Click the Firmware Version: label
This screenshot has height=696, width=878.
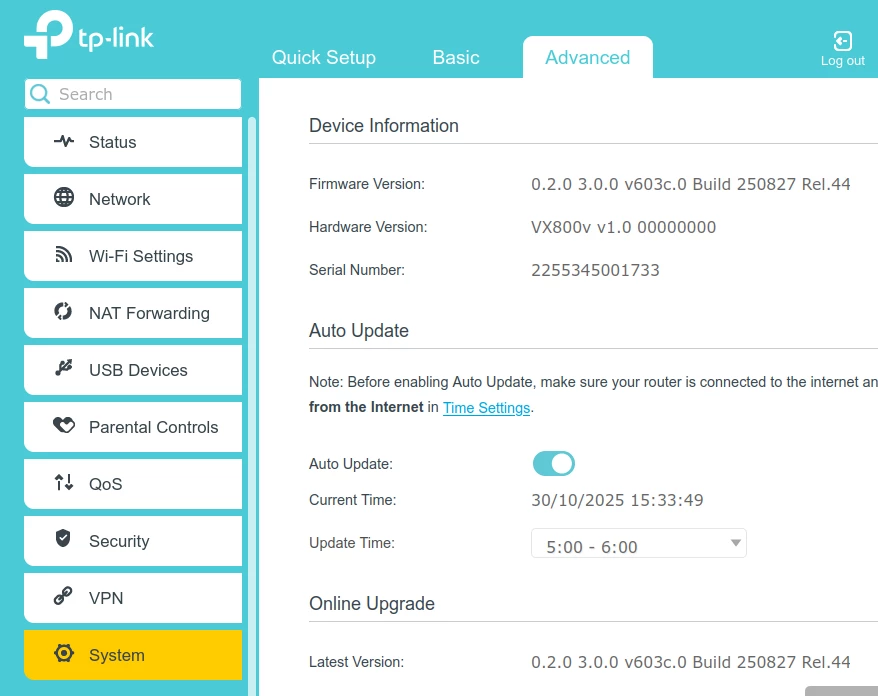[367, 184]
